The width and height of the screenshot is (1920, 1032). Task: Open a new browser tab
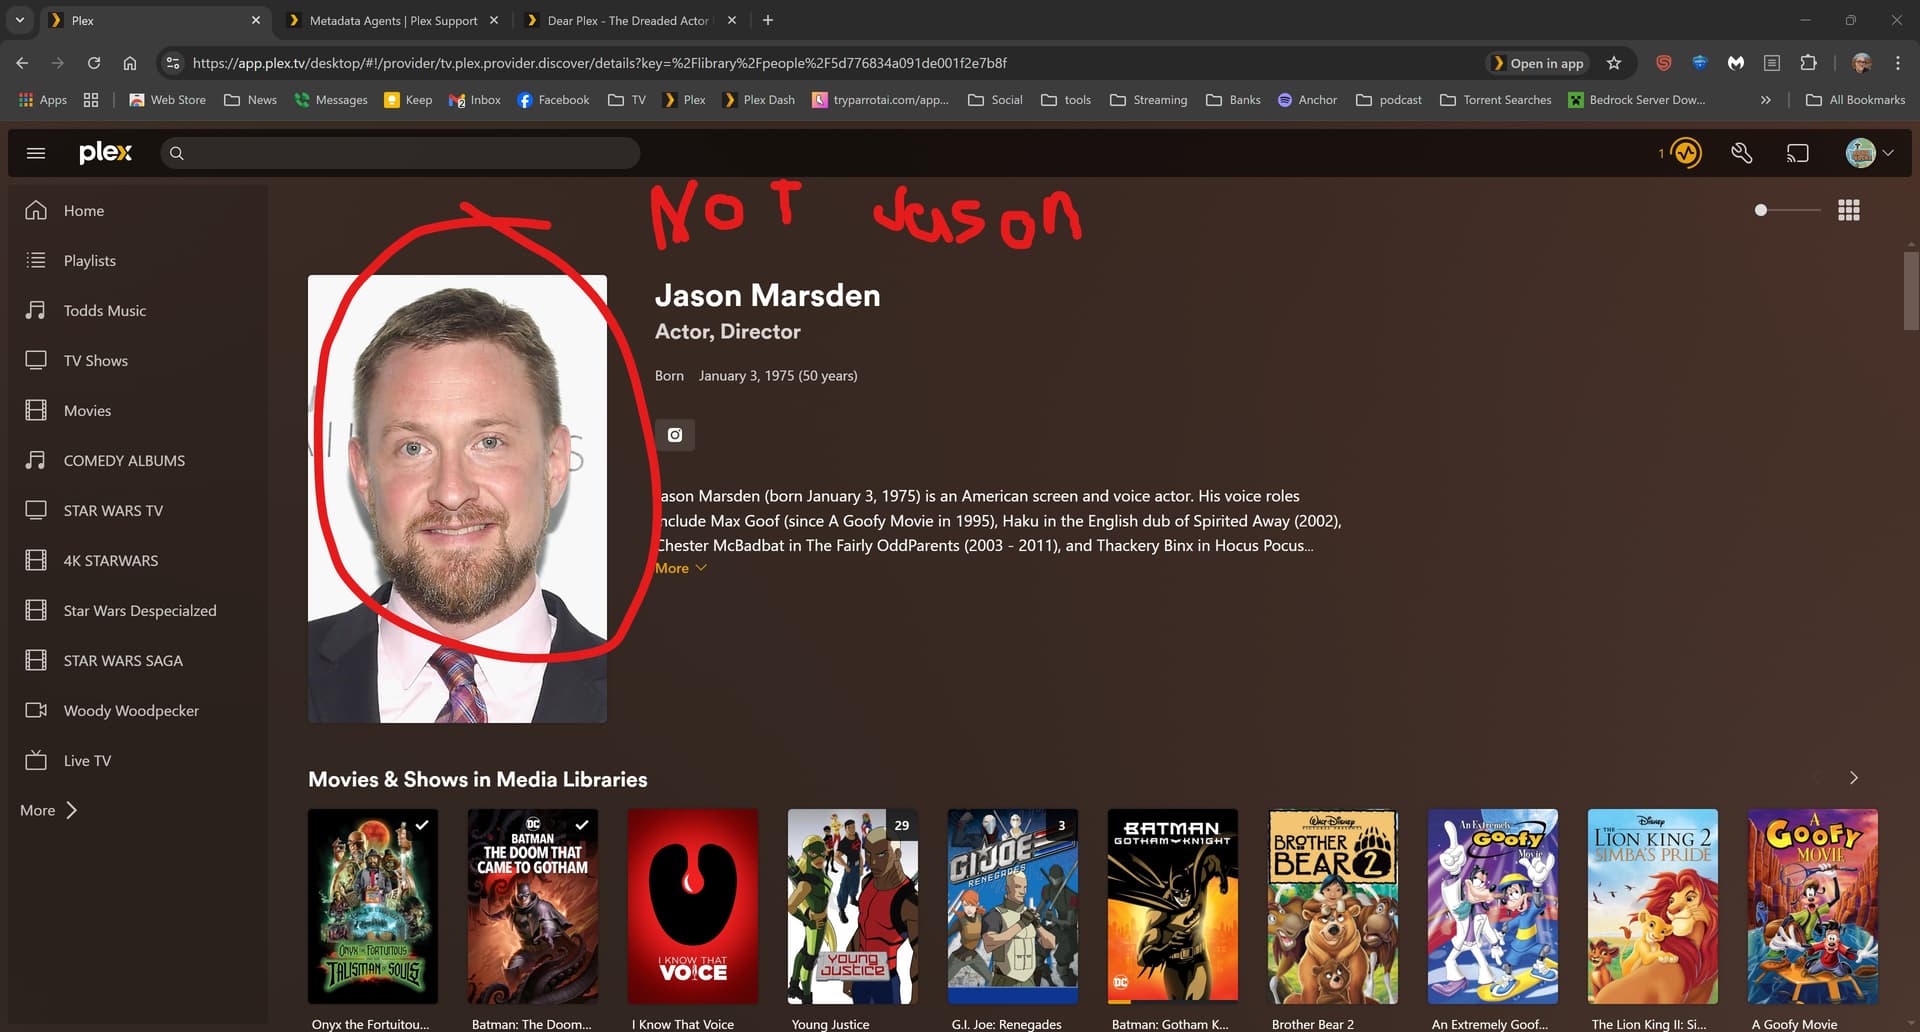[x=768, y=20]
